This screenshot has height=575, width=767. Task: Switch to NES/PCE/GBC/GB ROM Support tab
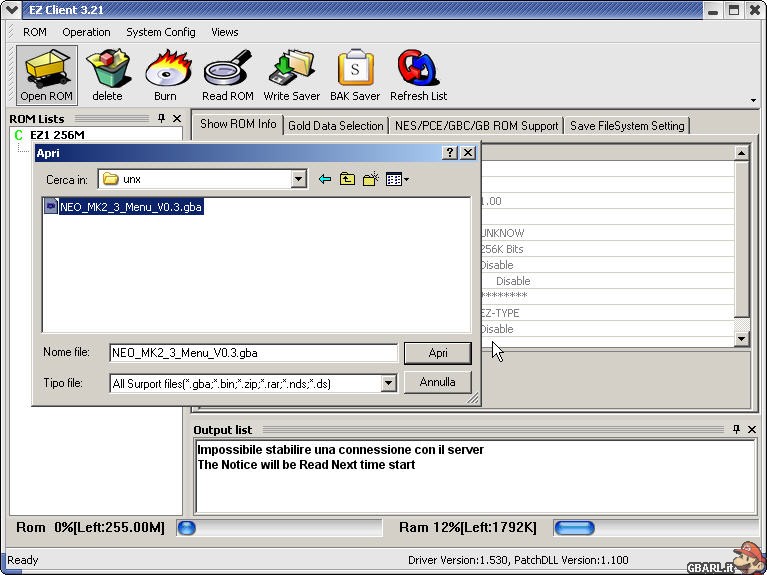[476, 126]
